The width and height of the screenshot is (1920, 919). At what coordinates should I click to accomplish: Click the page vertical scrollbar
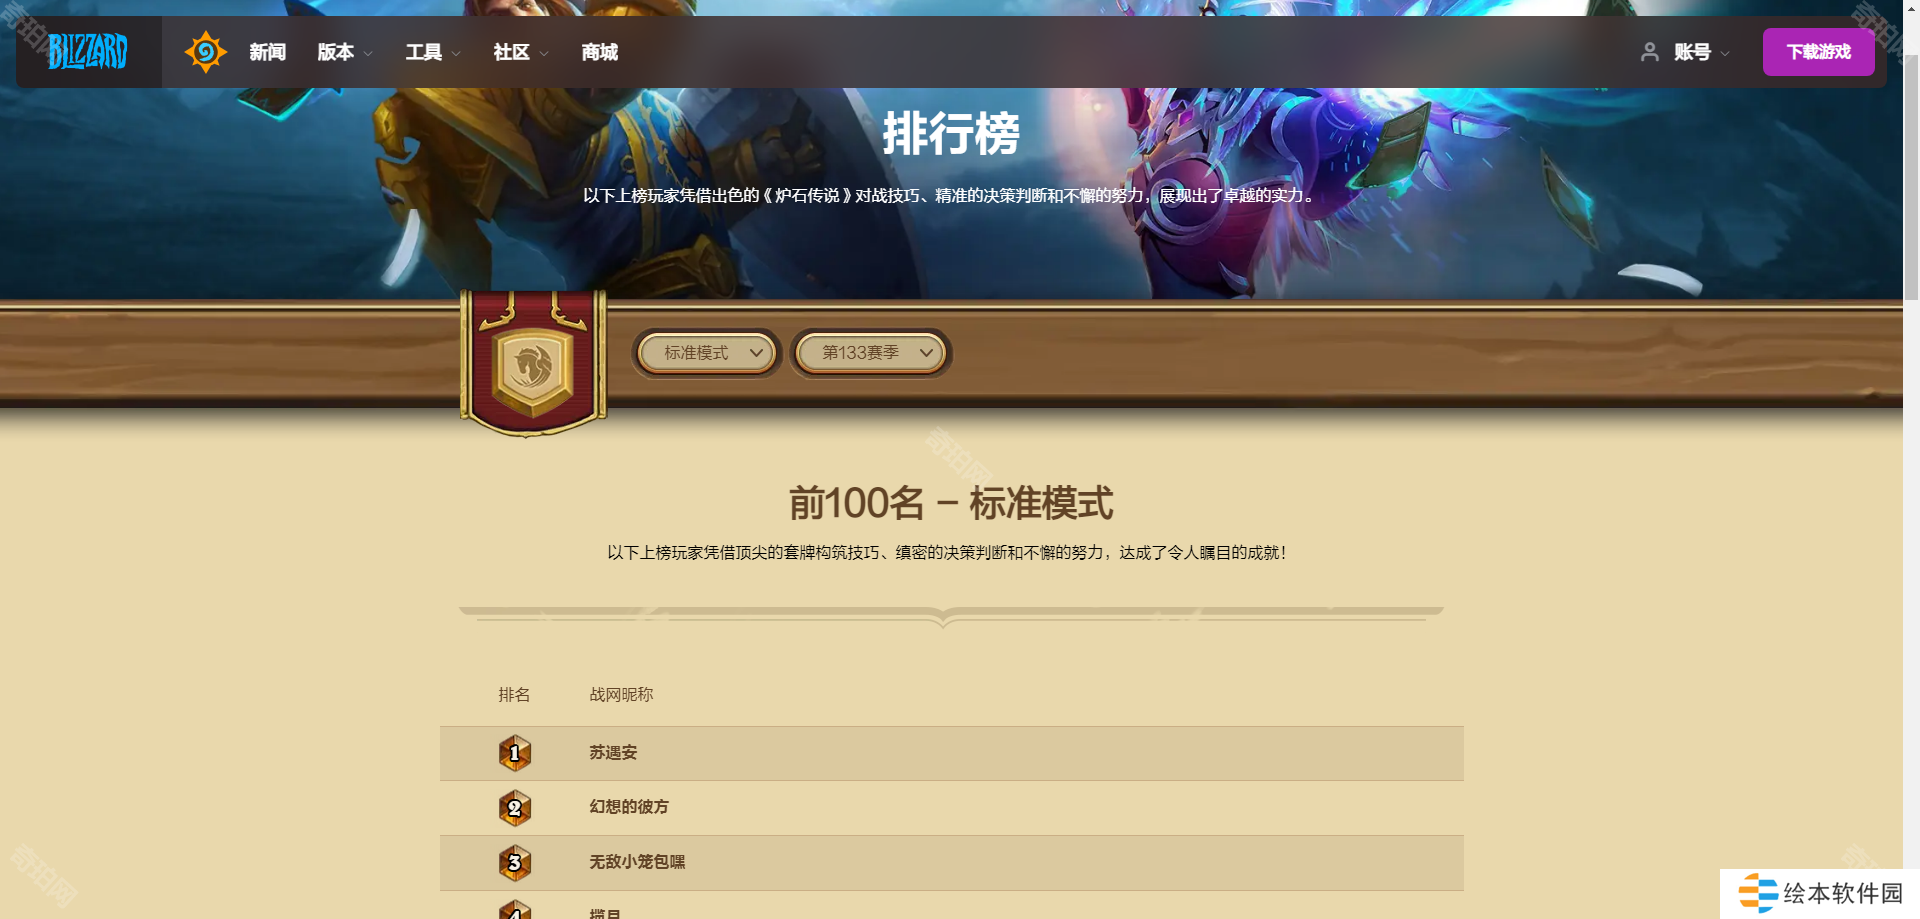pyautogui.click(x=1911, y=460)
